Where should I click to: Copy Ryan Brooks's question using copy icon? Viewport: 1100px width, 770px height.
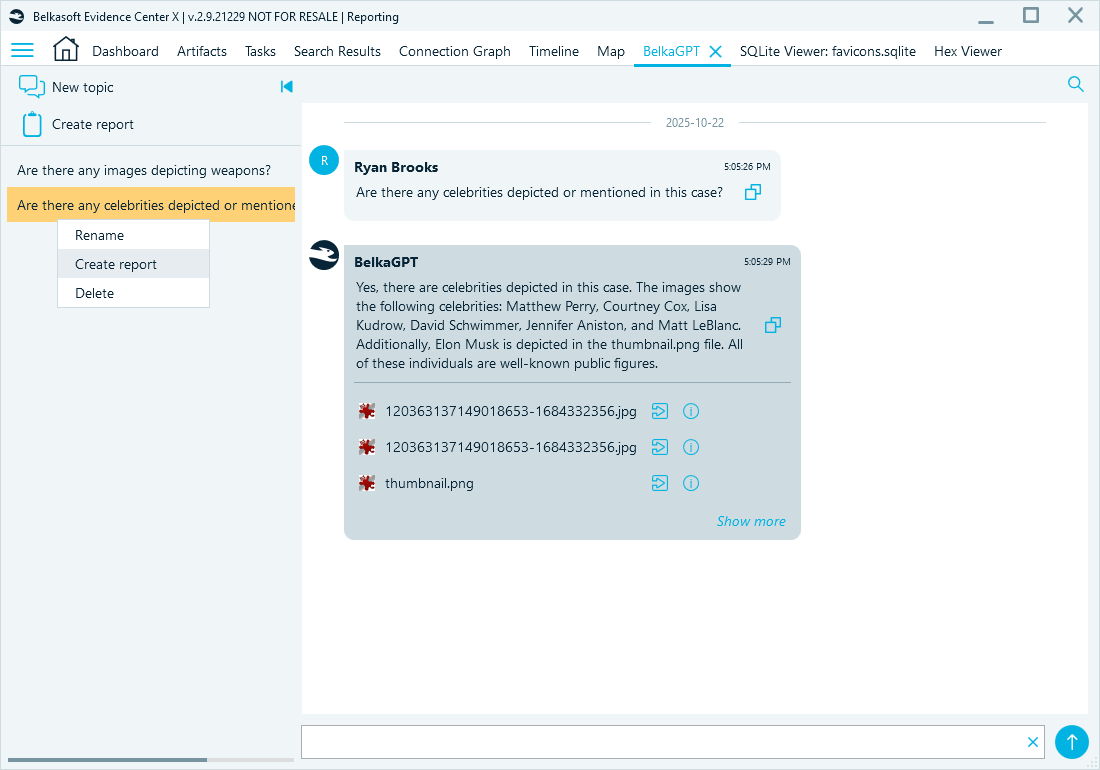tap(752, 192)
